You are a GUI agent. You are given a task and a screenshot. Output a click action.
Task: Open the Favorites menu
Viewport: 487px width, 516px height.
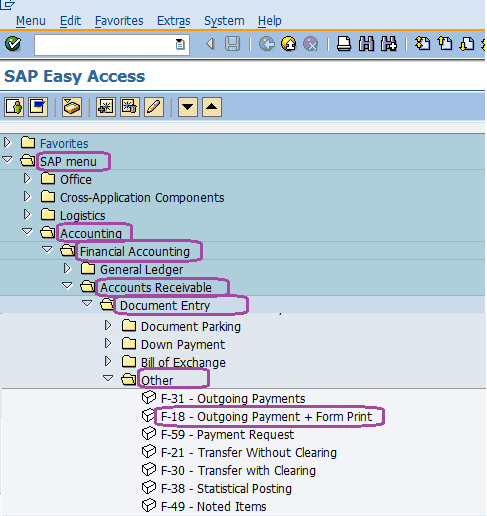[119, 21]
